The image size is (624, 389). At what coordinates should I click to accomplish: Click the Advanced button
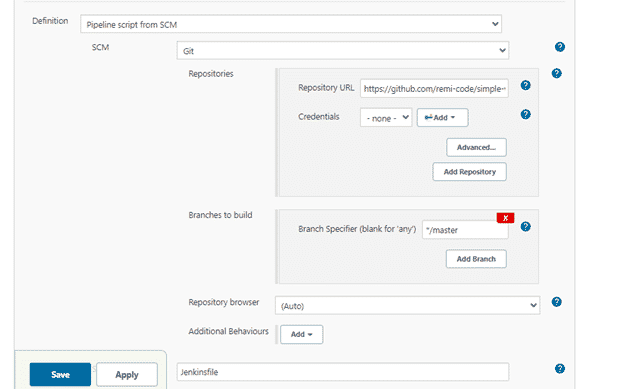[476, 147]
